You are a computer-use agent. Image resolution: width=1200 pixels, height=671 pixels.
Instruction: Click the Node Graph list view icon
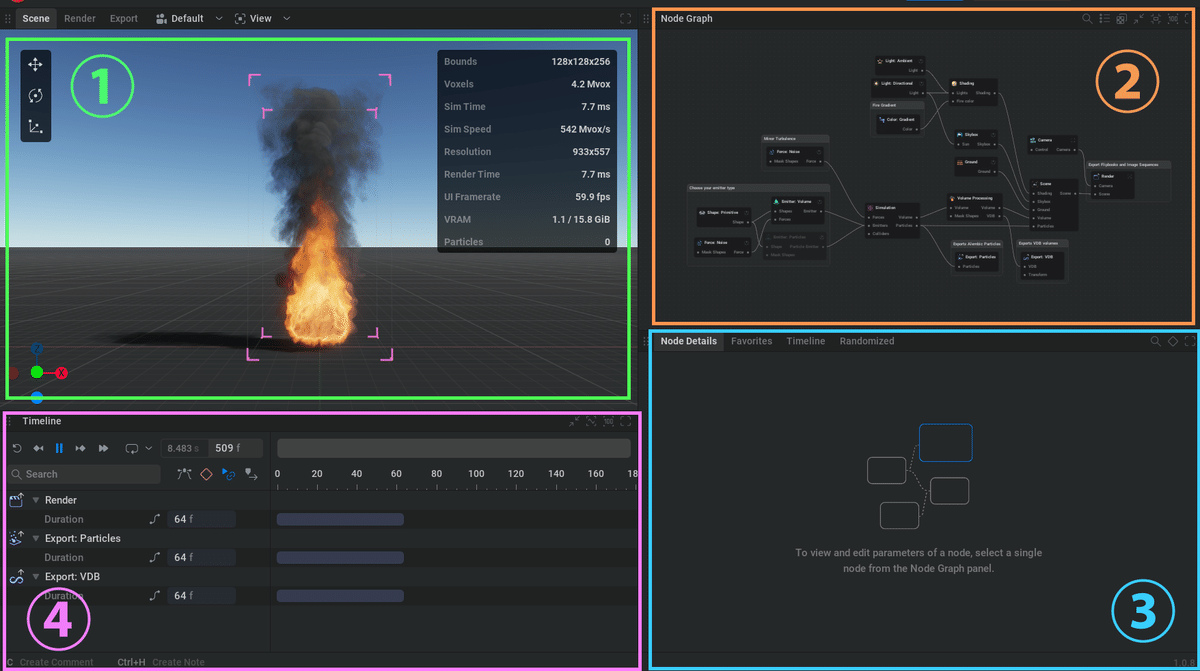point(1104,19)
